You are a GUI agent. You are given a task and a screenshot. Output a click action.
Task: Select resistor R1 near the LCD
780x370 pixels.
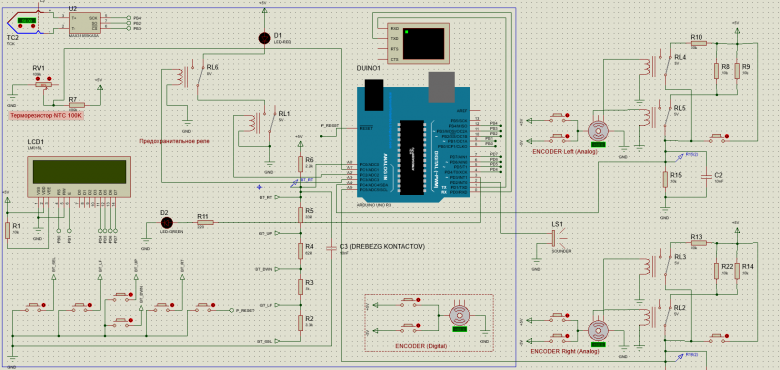(7, 231)
